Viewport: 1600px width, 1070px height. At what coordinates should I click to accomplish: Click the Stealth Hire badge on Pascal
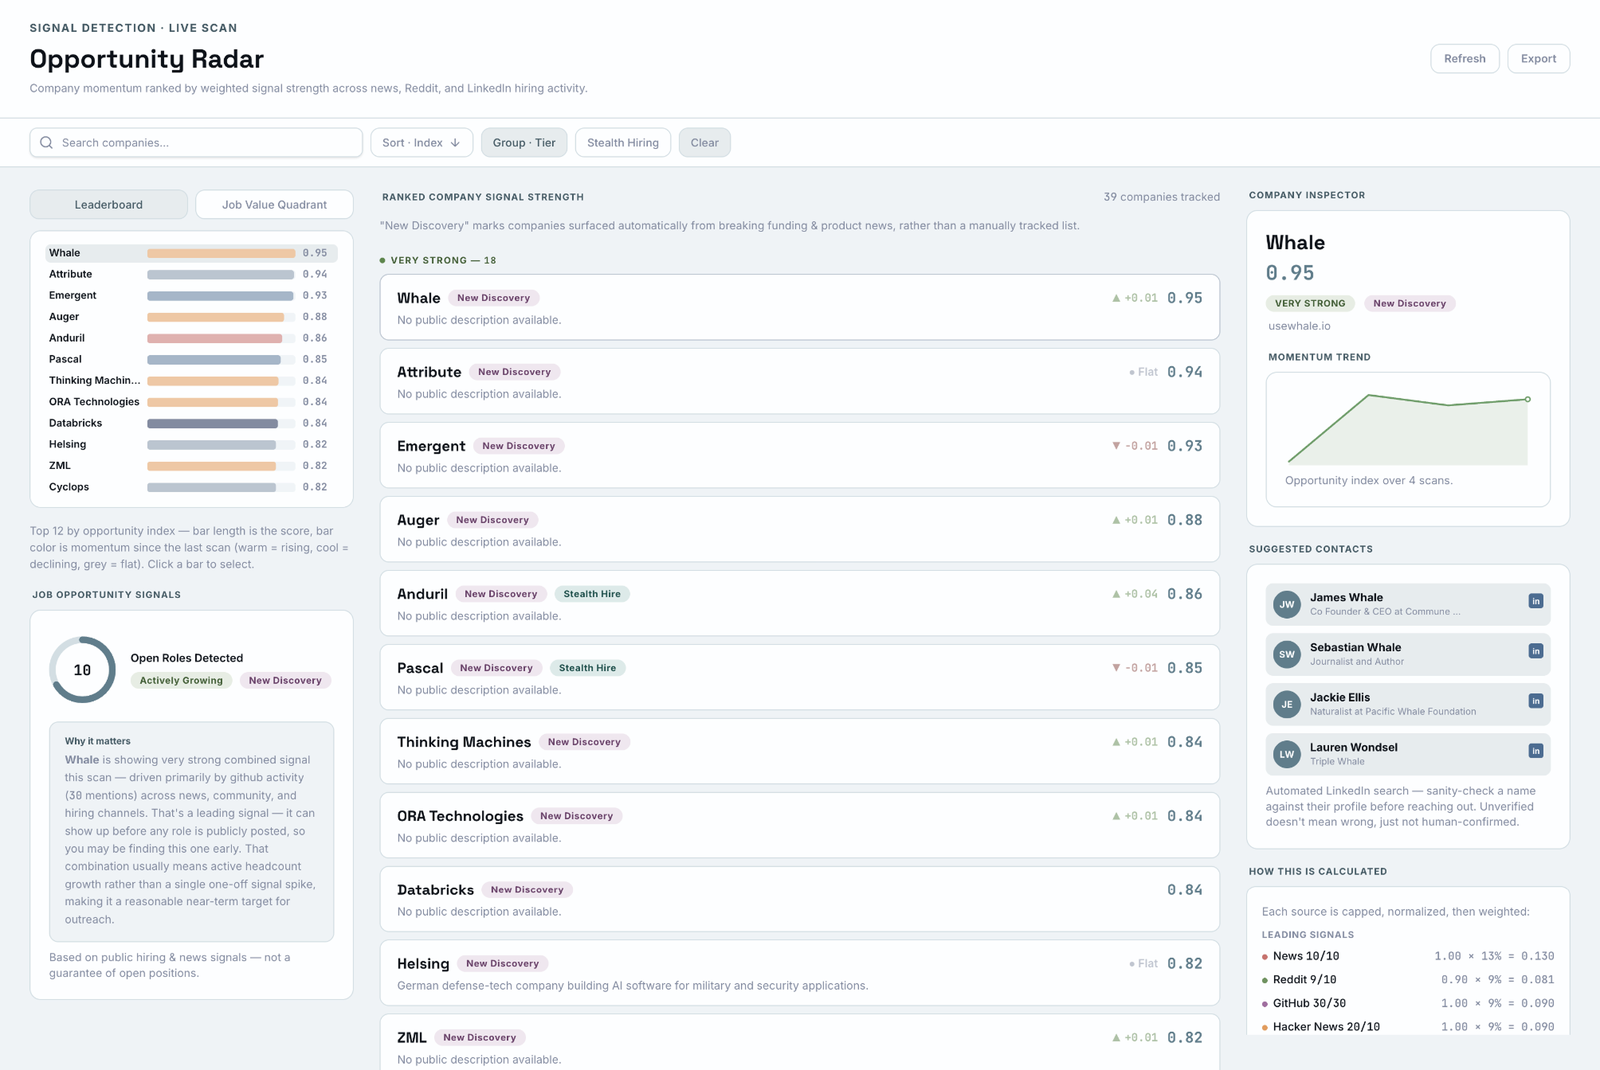click(x=587, y=668)
